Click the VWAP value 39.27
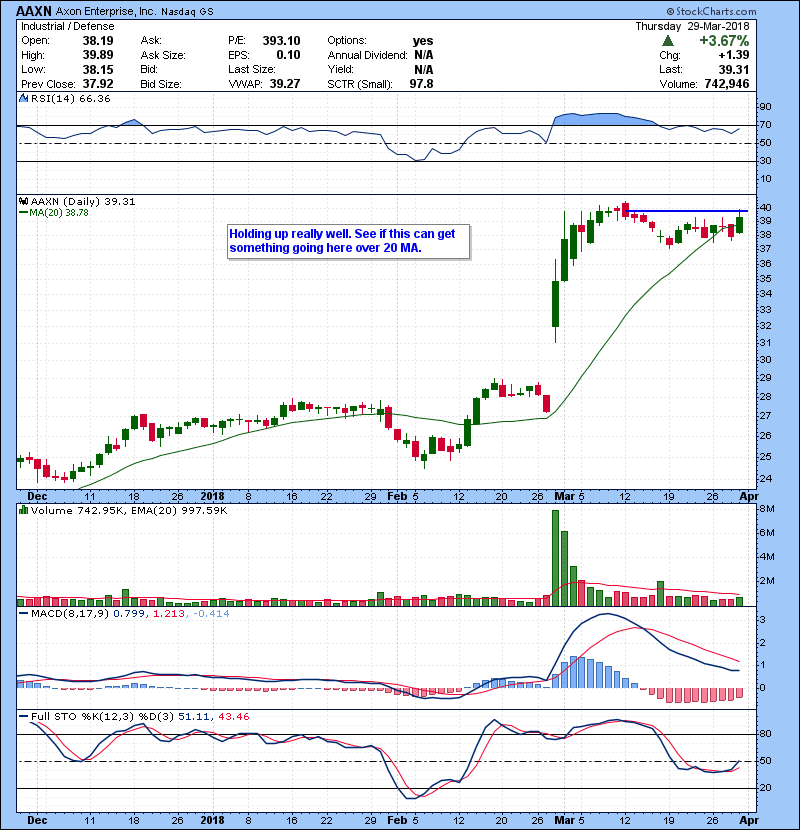This screenshot has height=830, width=800. tap(285, 84)
